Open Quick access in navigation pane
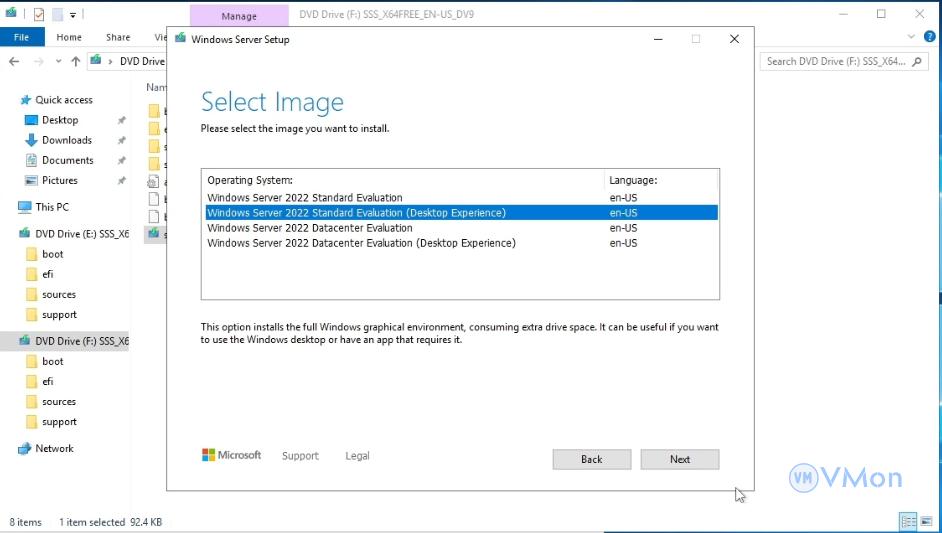The height and width of the screenshot is (533, 942). point(64,100)
